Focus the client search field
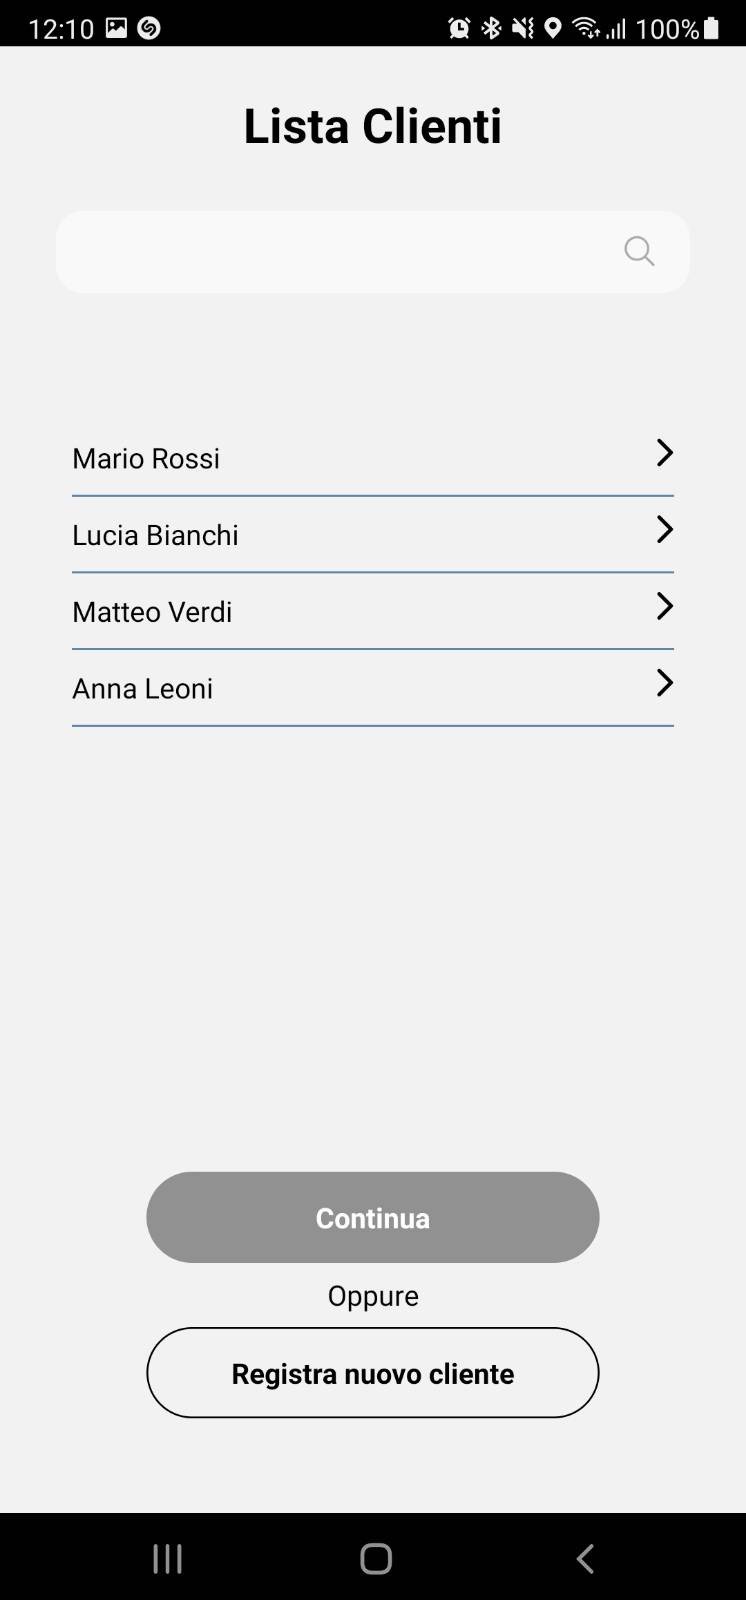 [373, 252]
